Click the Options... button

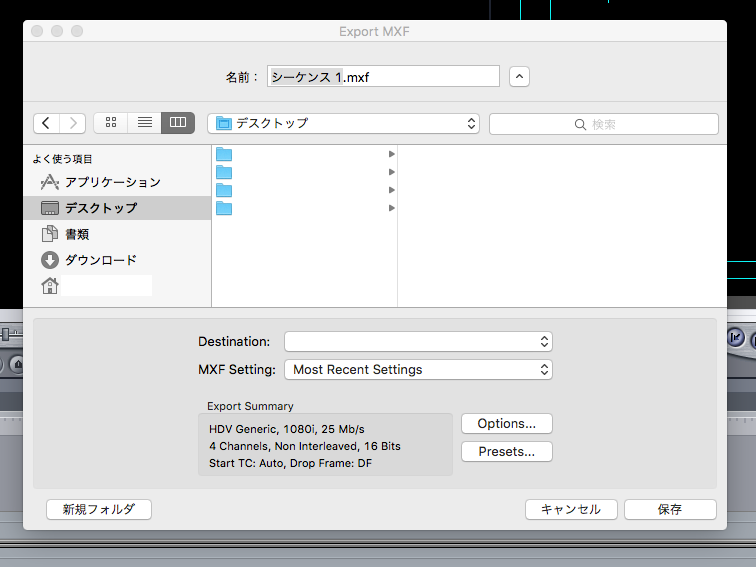506,423
